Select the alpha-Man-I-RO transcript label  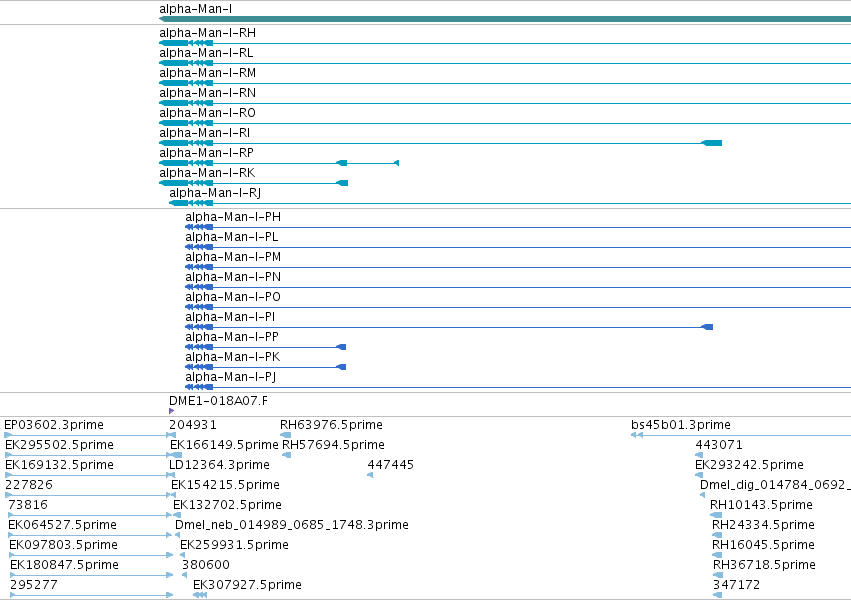pyautogui.click(x=207, y=113)
